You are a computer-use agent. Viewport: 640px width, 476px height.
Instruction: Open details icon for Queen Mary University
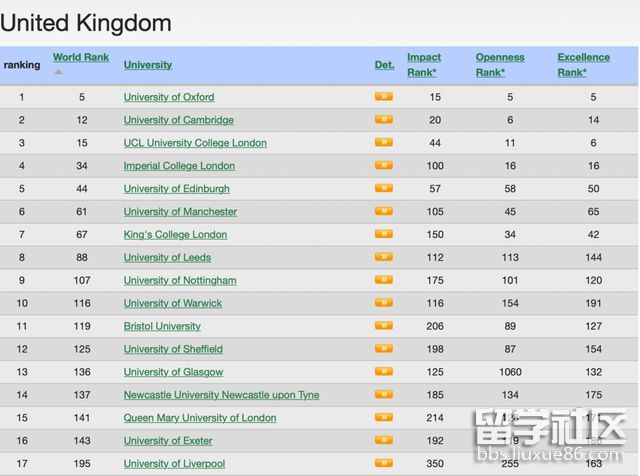coord(384,417)
